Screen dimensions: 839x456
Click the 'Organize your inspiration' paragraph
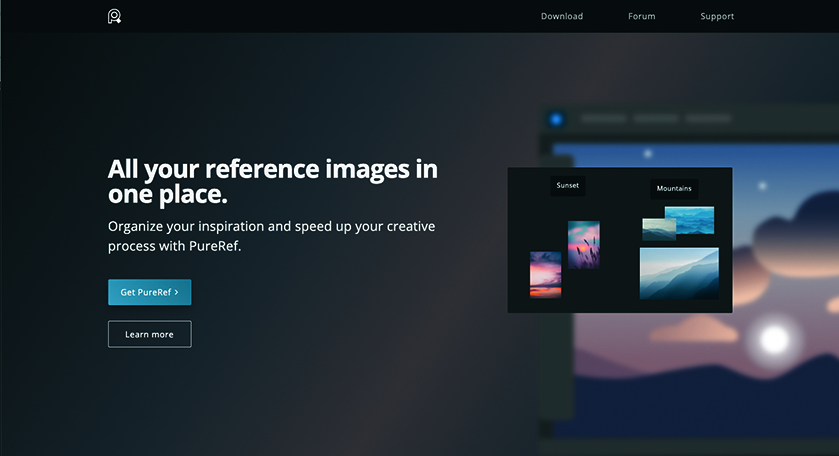(272, 236)
